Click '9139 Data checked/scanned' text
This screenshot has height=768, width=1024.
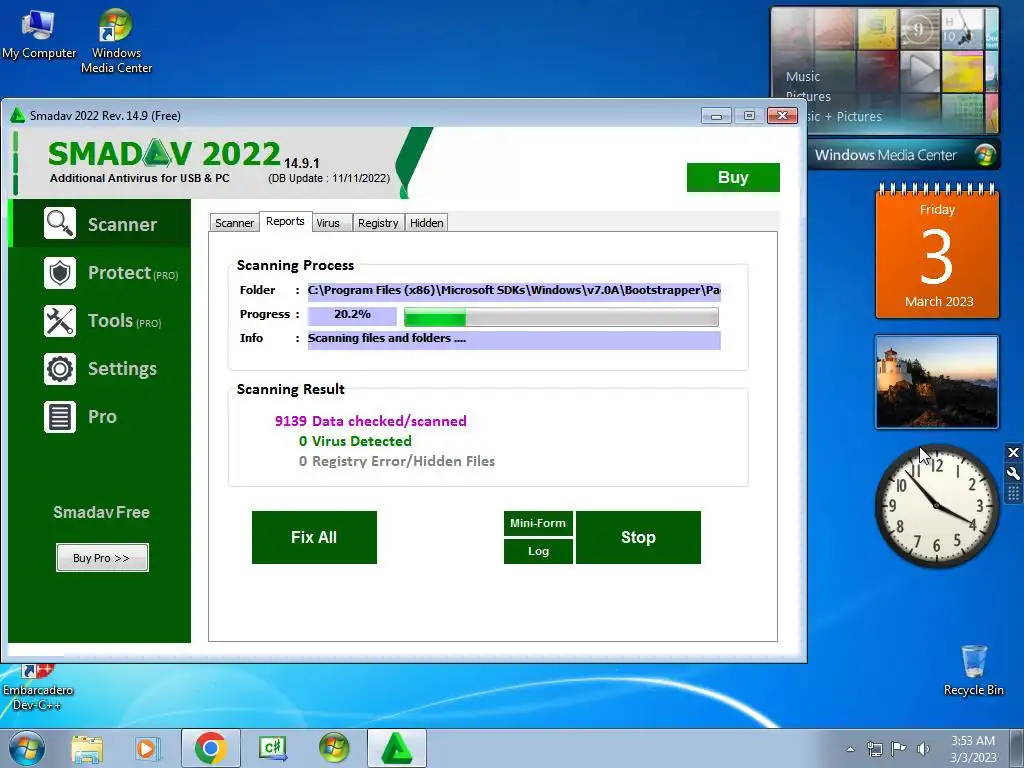(x=370, y=421)
